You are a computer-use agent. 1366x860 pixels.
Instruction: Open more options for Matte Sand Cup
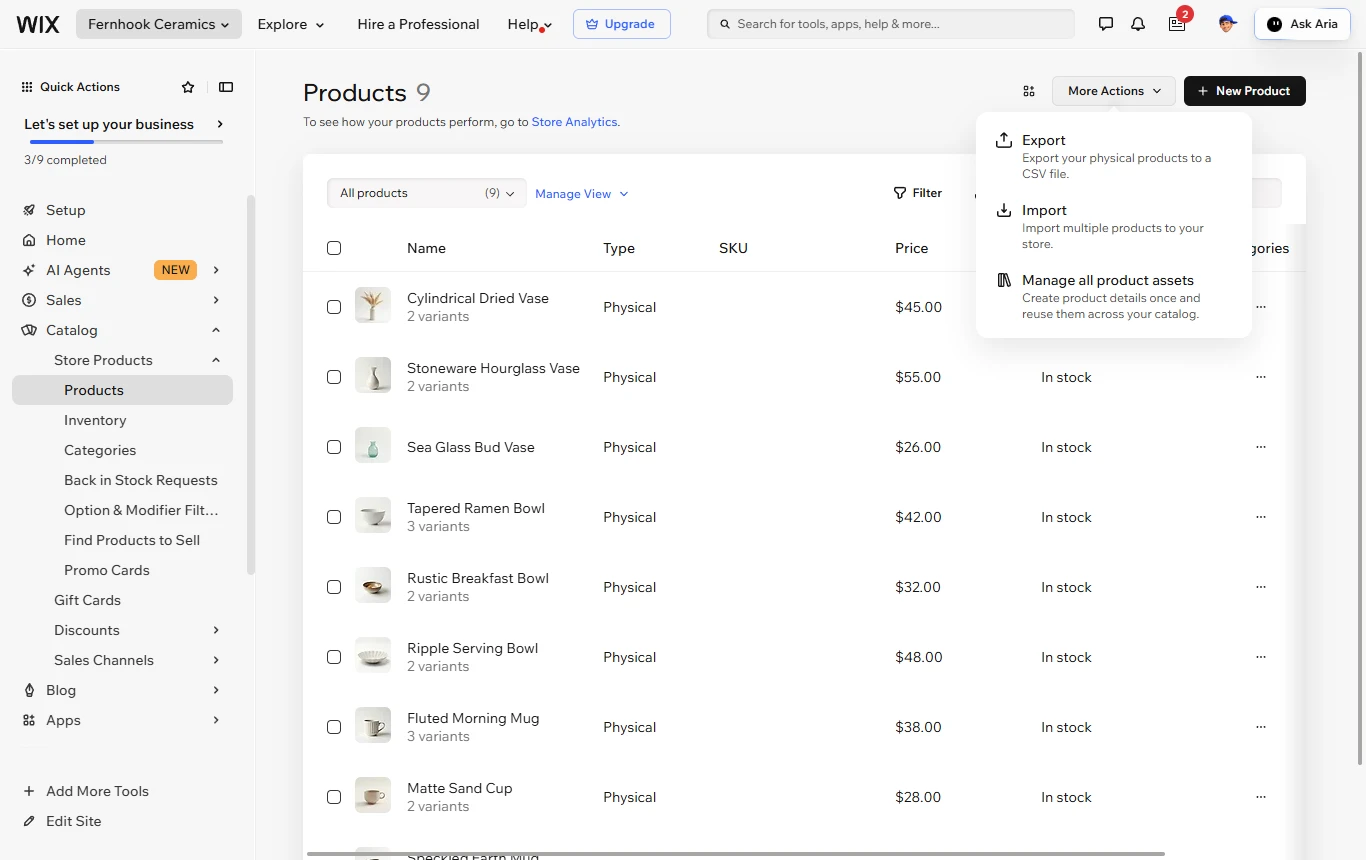point(1261,797)
